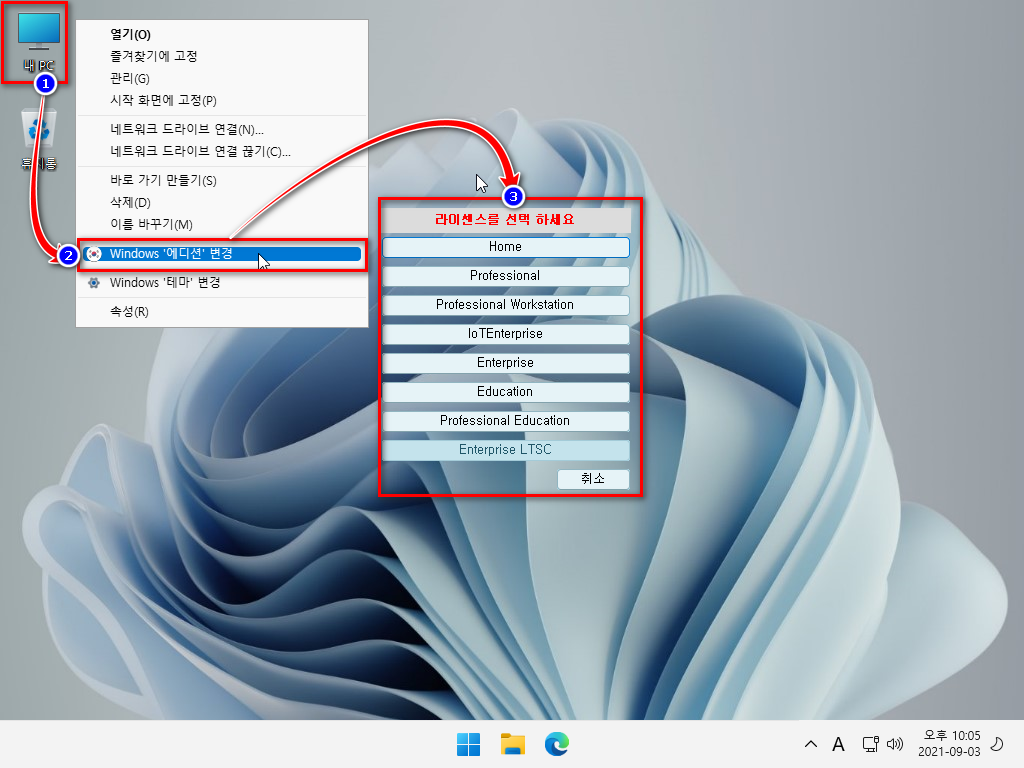Select the Enterprise LTSC license button

click(x=505, y=450)
